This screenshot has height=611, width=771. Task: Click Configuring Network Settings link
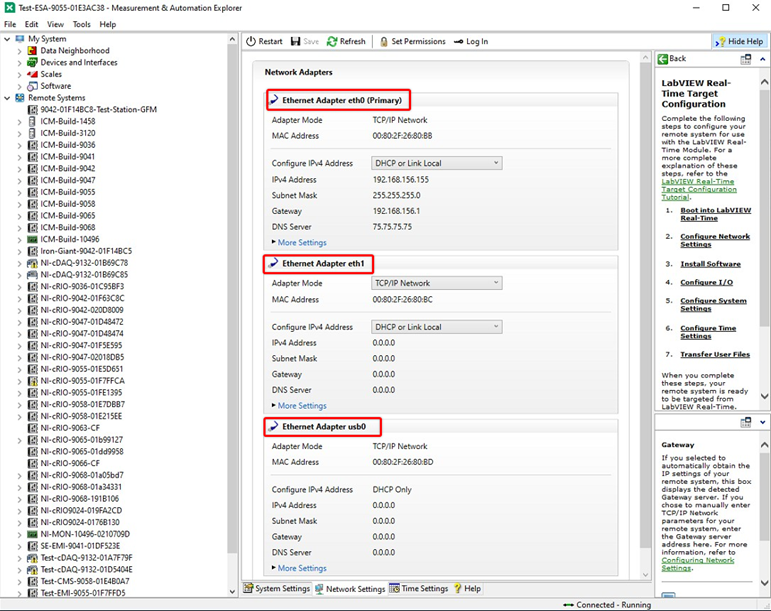click(698, 564)
